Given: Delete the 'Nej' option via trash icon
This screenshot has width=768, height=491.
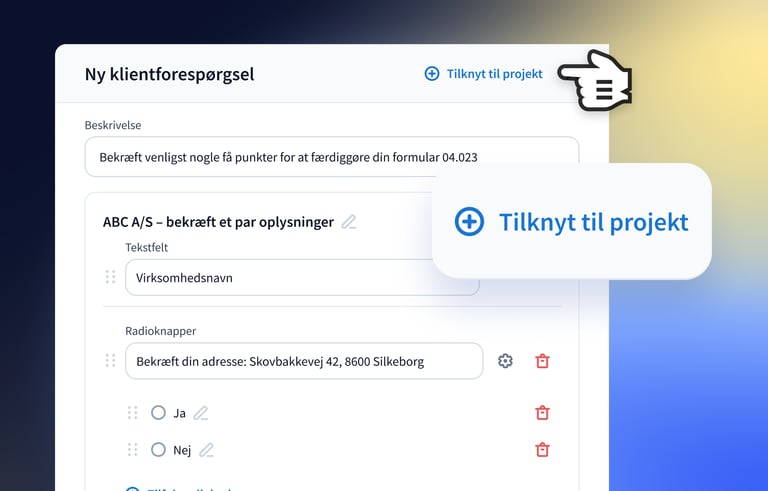Looking at the screenshot, I should point(542,450).
